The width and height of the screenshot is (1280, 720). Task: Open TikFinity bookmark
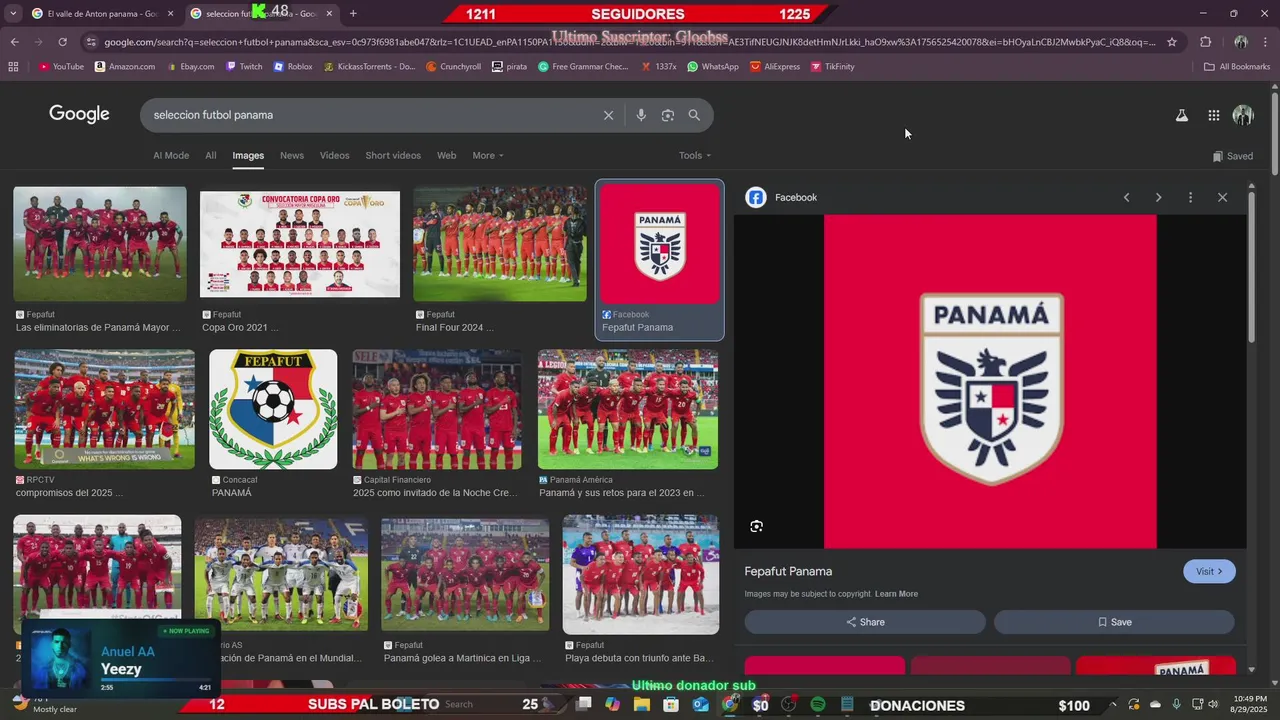(x=833, y=67)
